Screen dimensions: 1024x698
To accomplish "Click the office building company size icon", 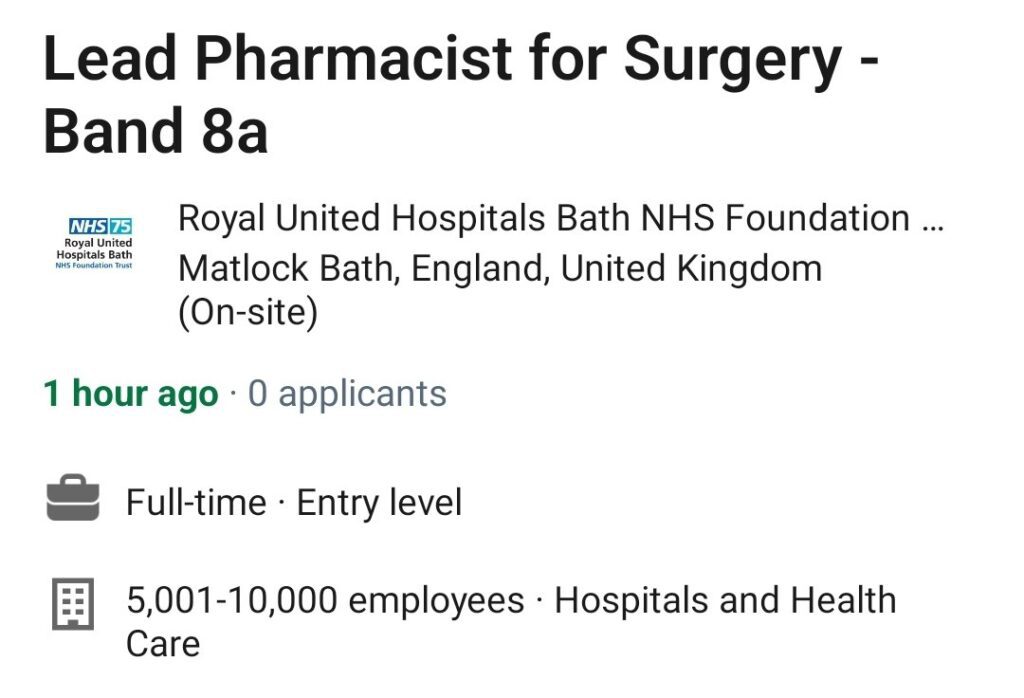I will pyautogui.click(x=73, y=604).
